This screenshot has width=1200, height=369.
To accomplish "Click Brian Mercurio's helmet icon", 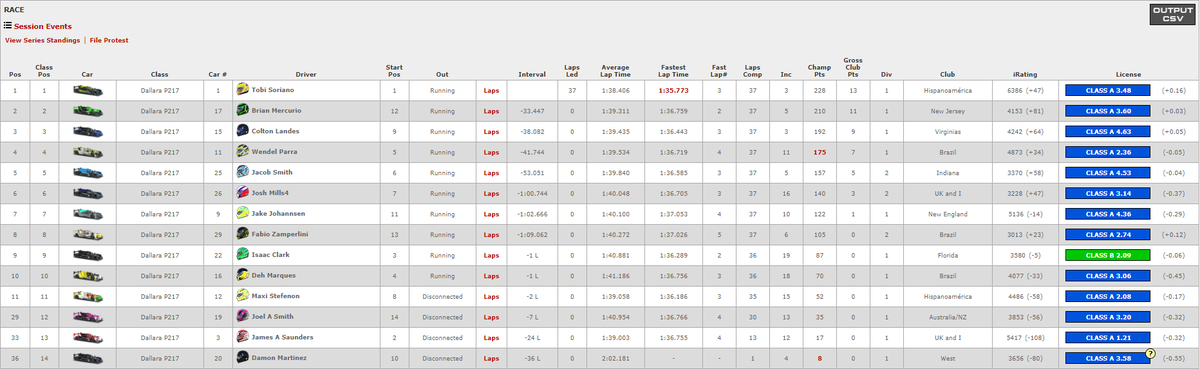I will coord(242,110).
